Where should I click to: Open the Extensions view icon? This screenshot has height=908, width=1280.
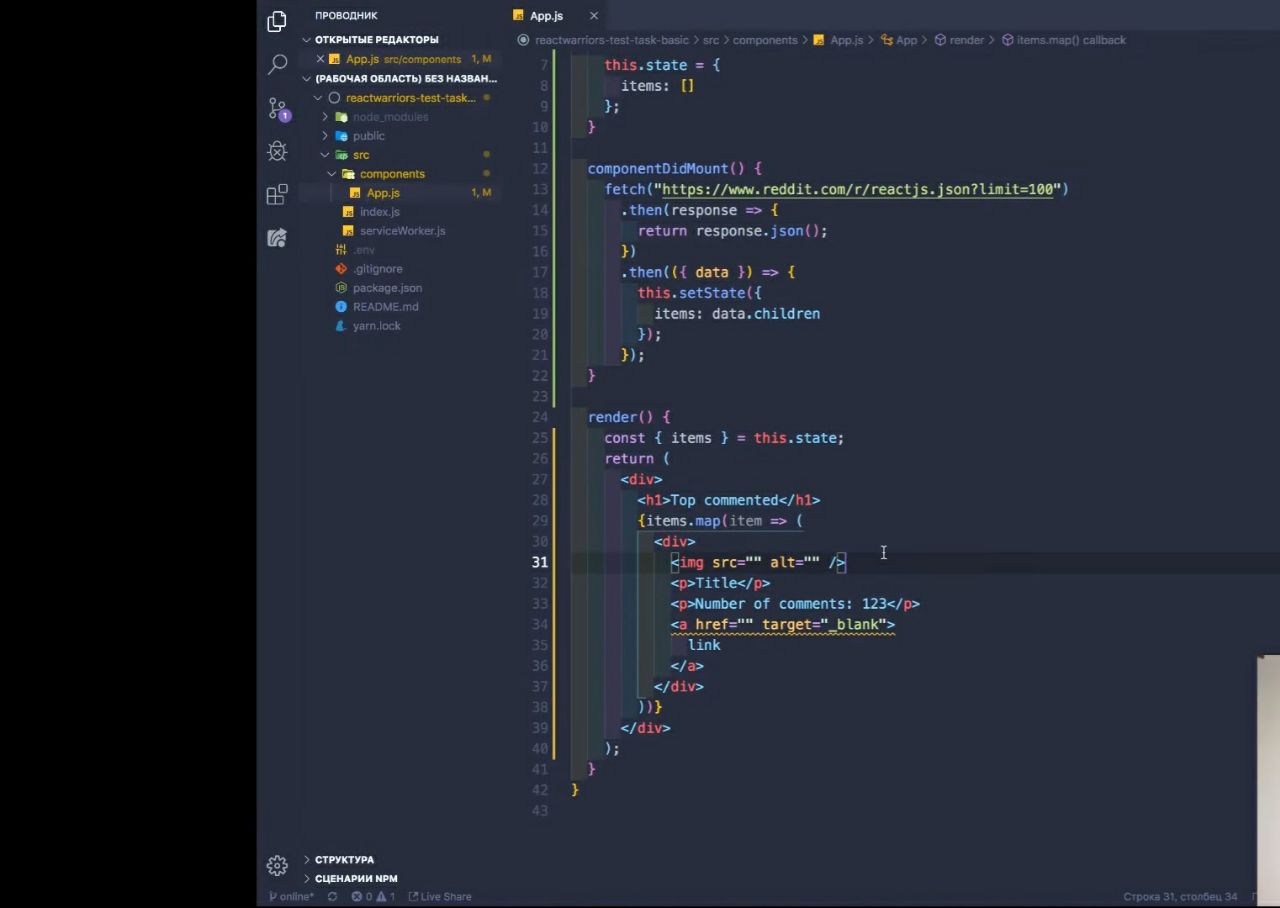click(278, 195)
